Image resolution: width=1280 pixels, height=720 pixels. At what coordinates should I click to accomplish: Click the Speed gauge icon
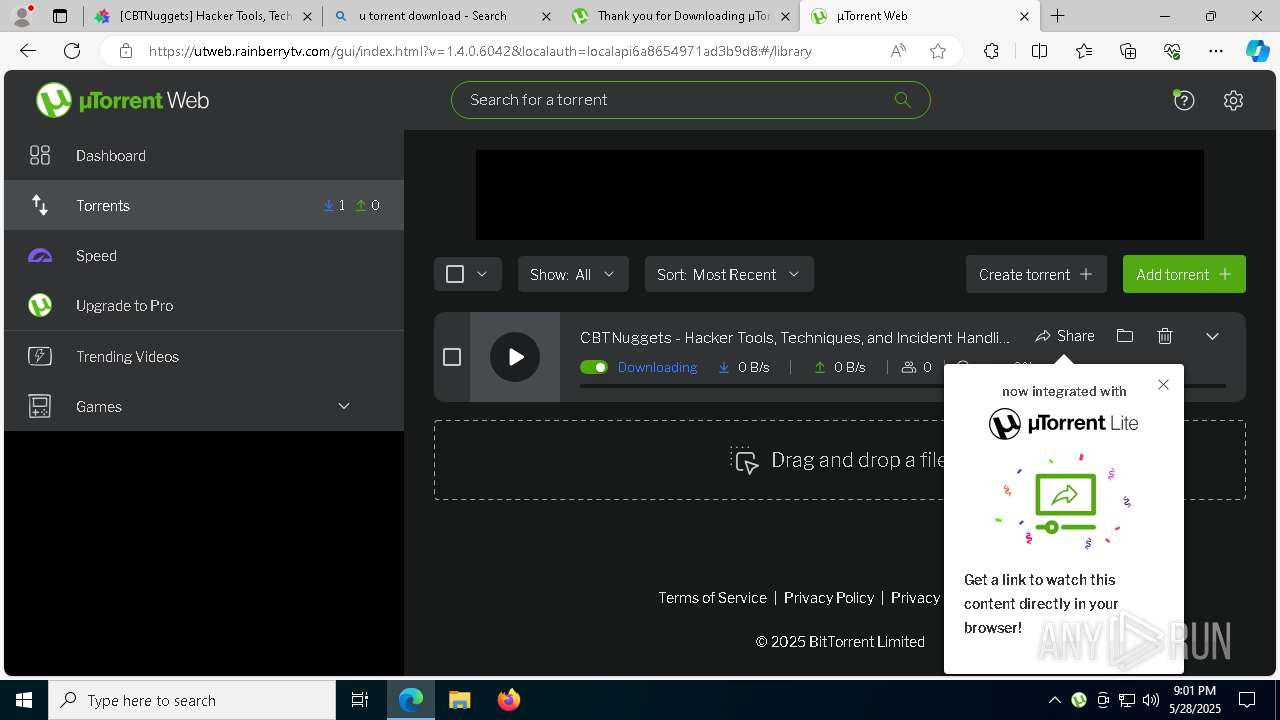40,256
